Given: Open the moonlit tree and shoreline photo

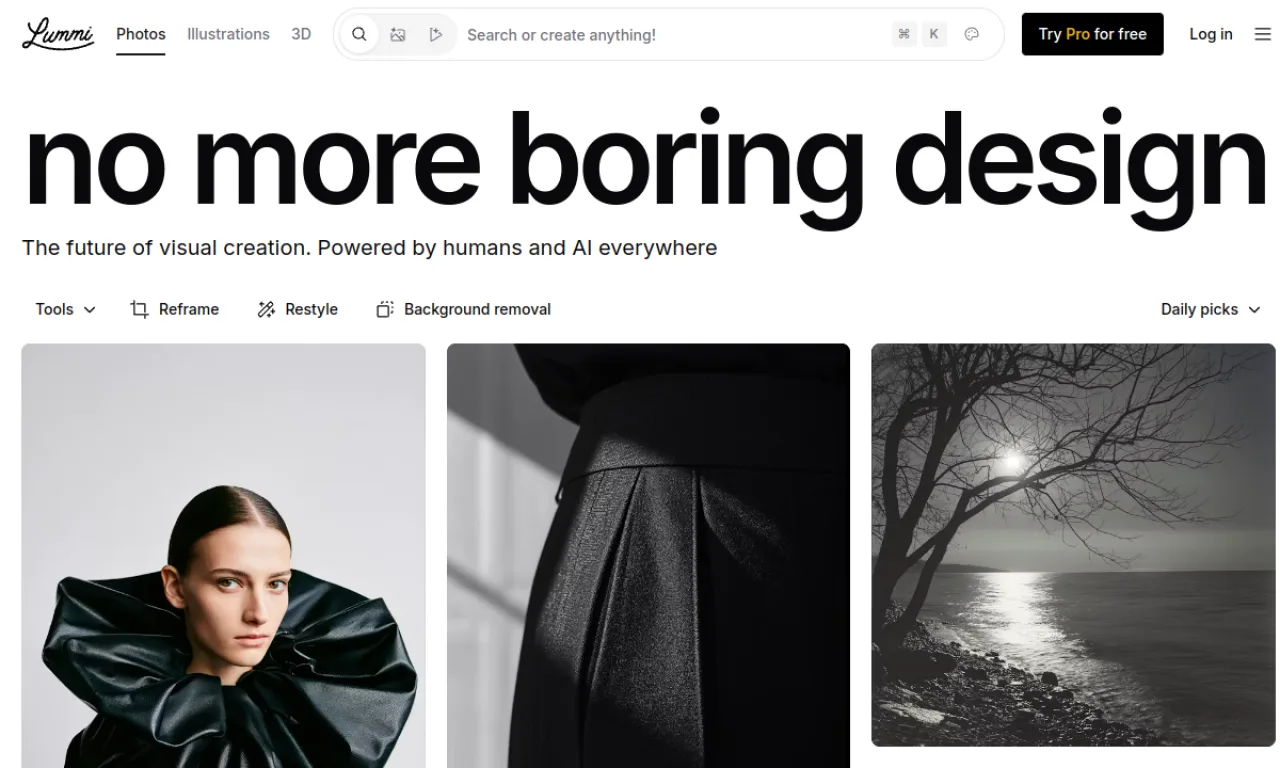Looking at the screenshot, I should click(1073, 545).
